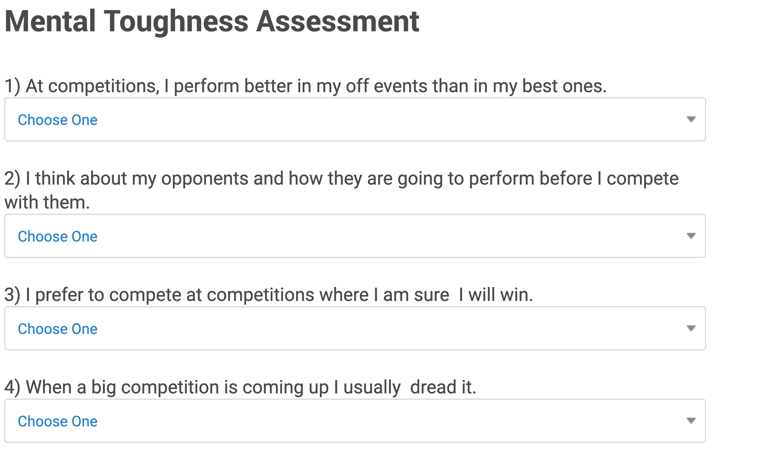
Task: Click question 1 text about off events
Action: 306,86
